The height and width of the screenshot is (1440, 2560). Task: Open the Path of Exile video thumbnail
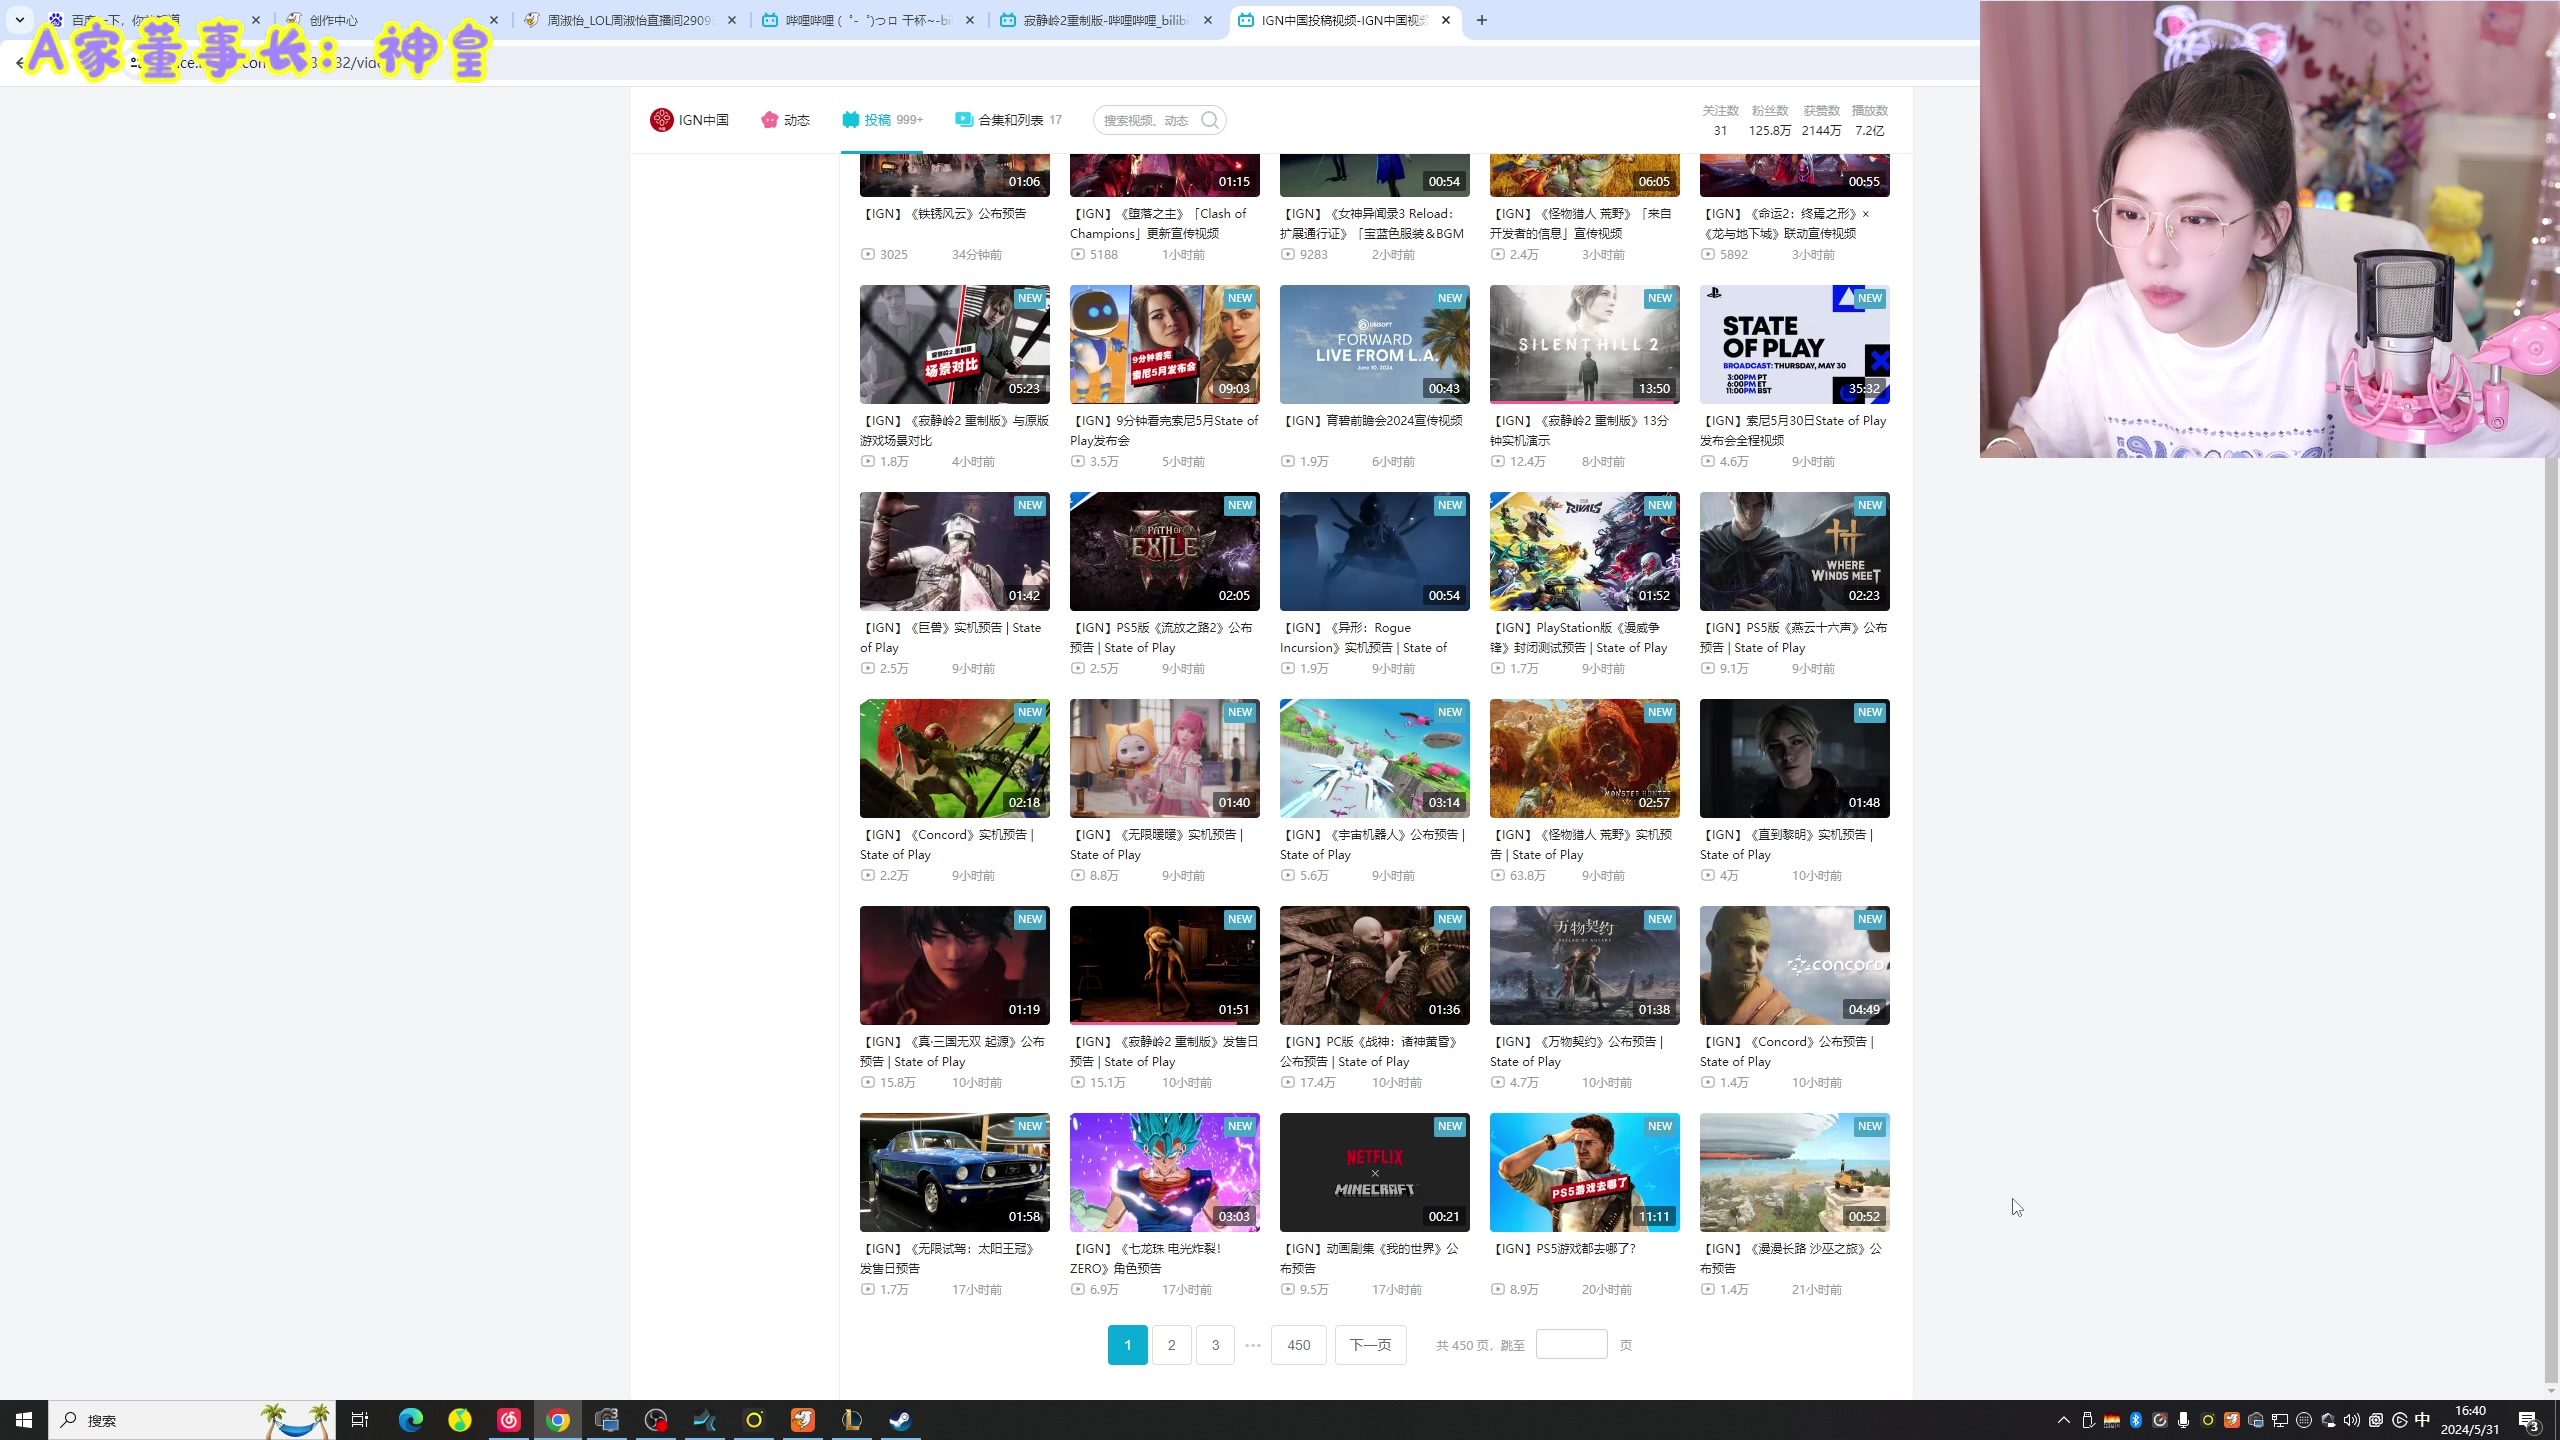click(x=1164, y=551)
